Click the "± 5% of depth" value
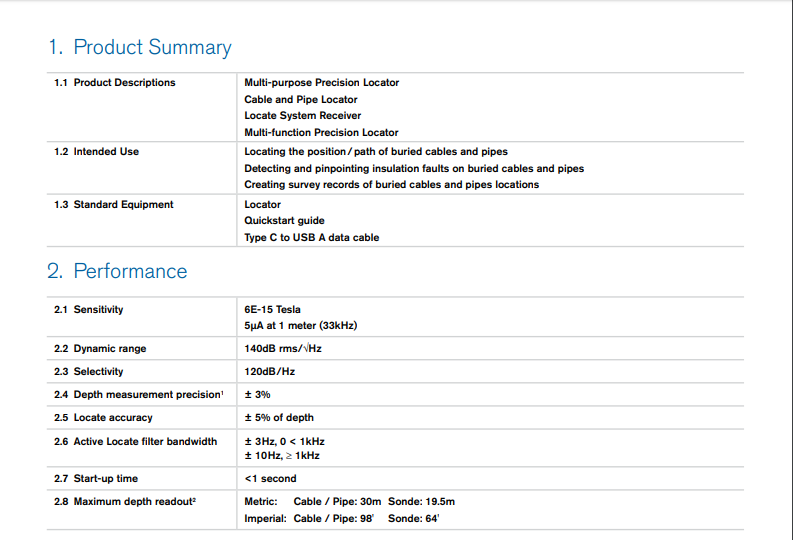 pyautogui.click(x=278, y=418)
